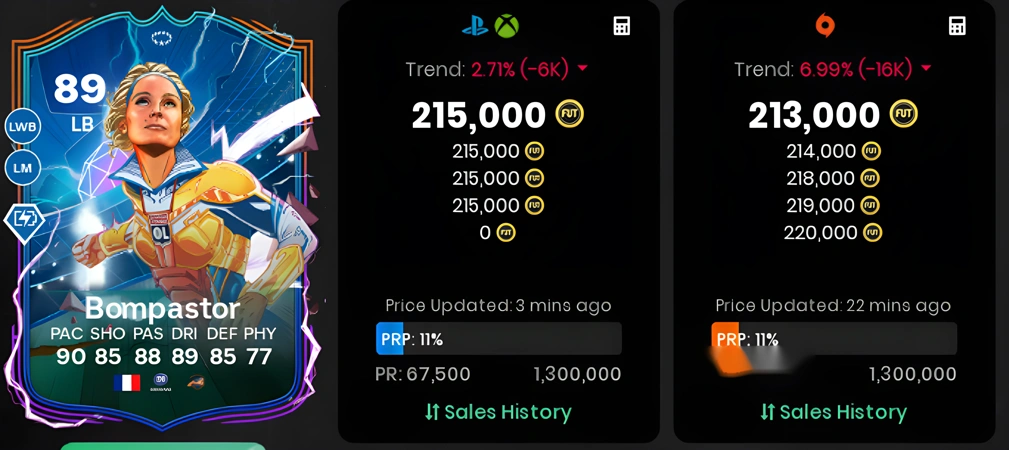Click the FUT coin beside 213,000

coord(903,115)
